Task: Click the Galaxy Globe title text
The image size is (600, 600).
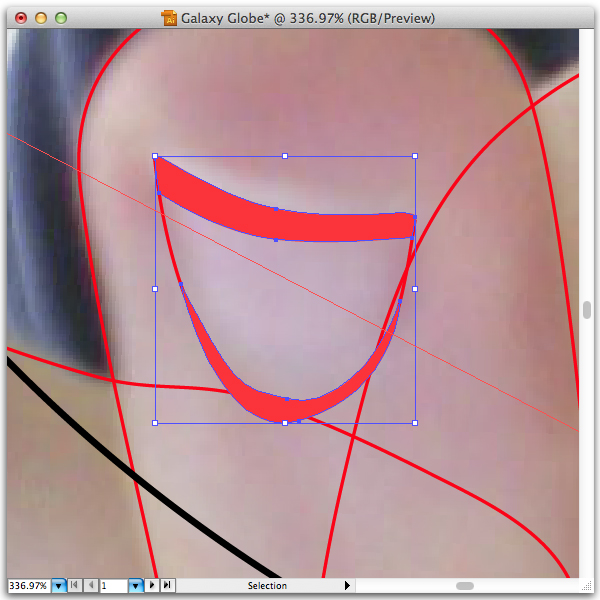Action: 308,18
